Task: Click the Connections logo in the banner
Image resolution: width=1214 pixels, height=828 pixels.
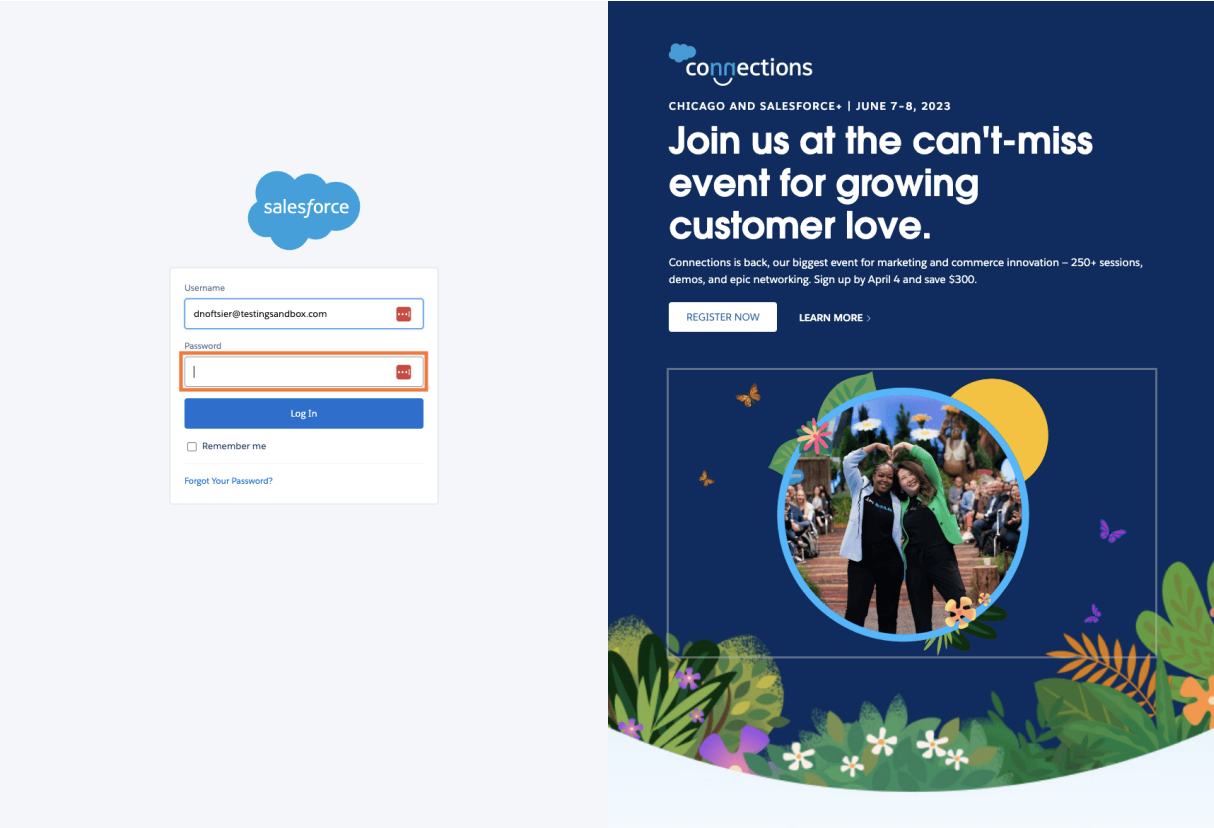Action: [741, 65]
